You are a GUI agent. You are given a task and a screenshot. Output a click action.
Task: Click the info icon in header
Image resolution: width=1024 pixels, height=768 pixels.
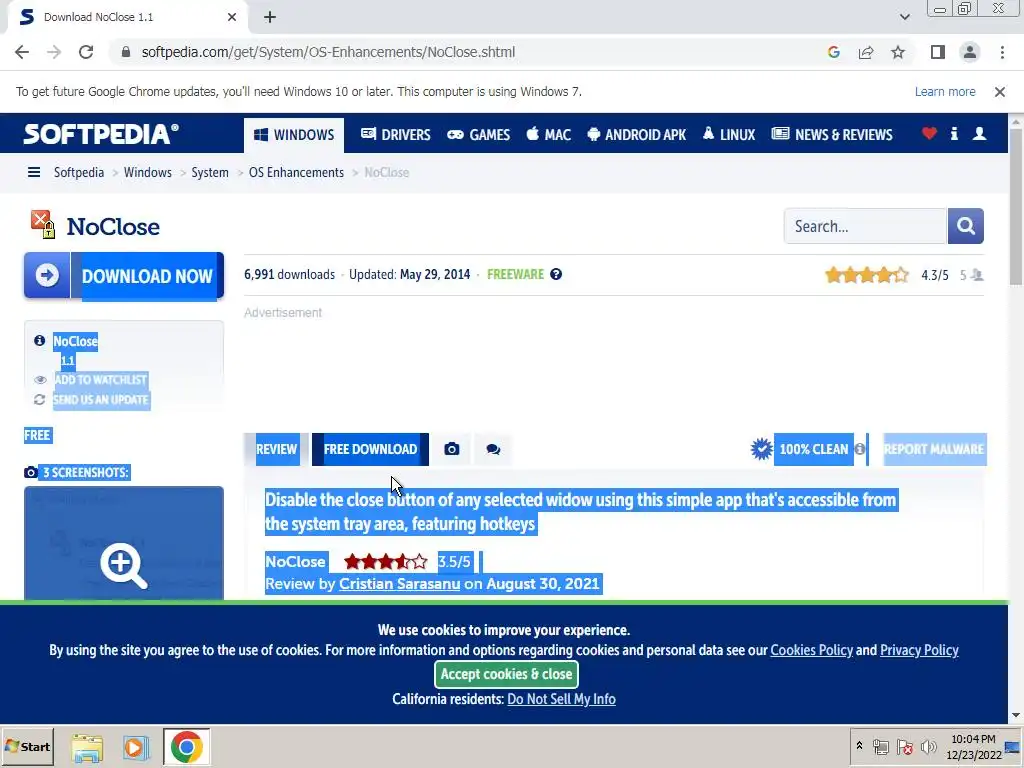tap(954, 134)
